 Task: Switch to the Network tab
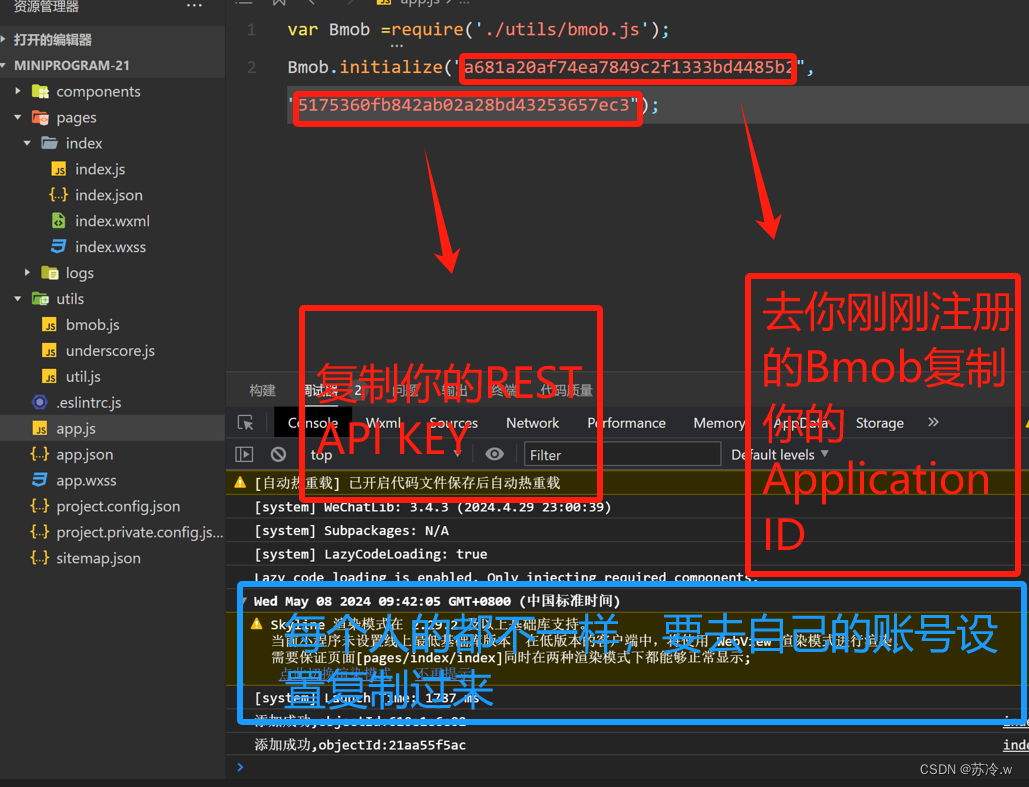(x=532, y=423)
